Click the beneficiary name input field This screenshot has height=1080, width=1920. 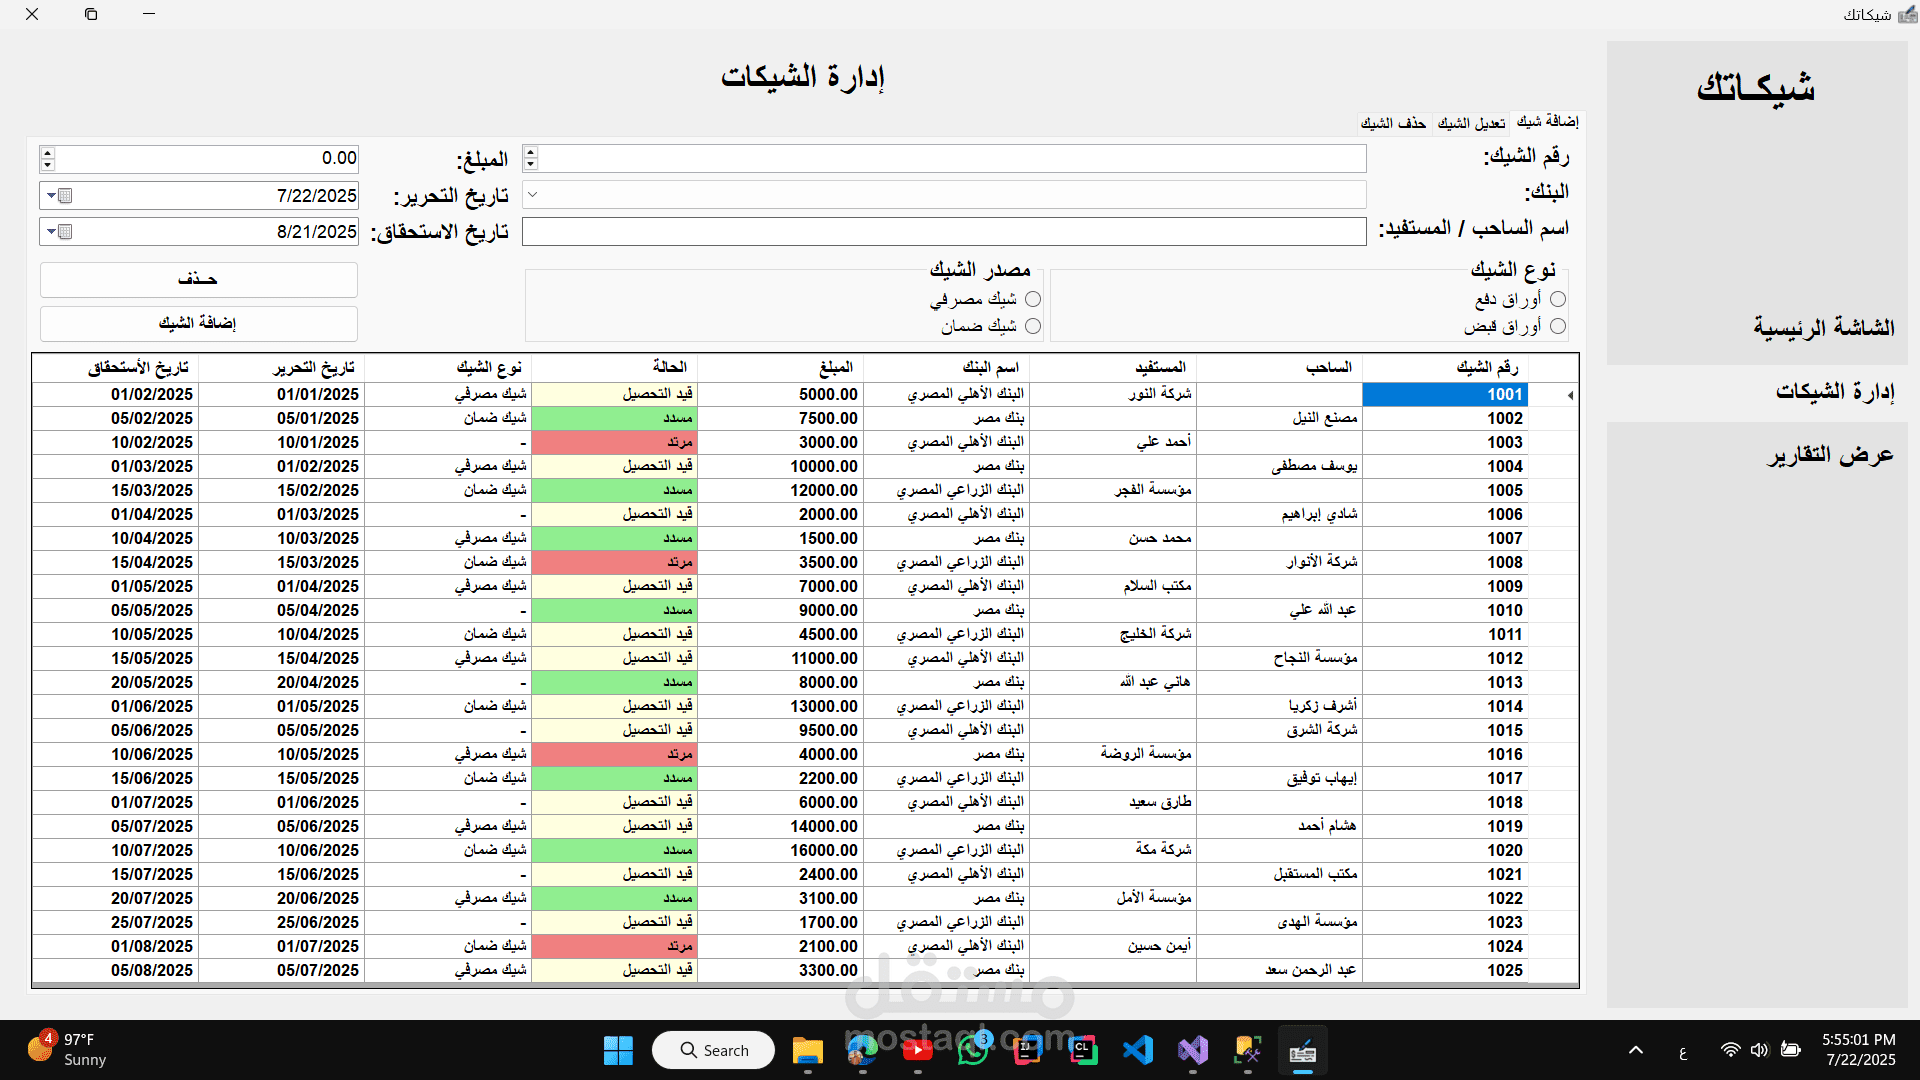pos(943,231)
